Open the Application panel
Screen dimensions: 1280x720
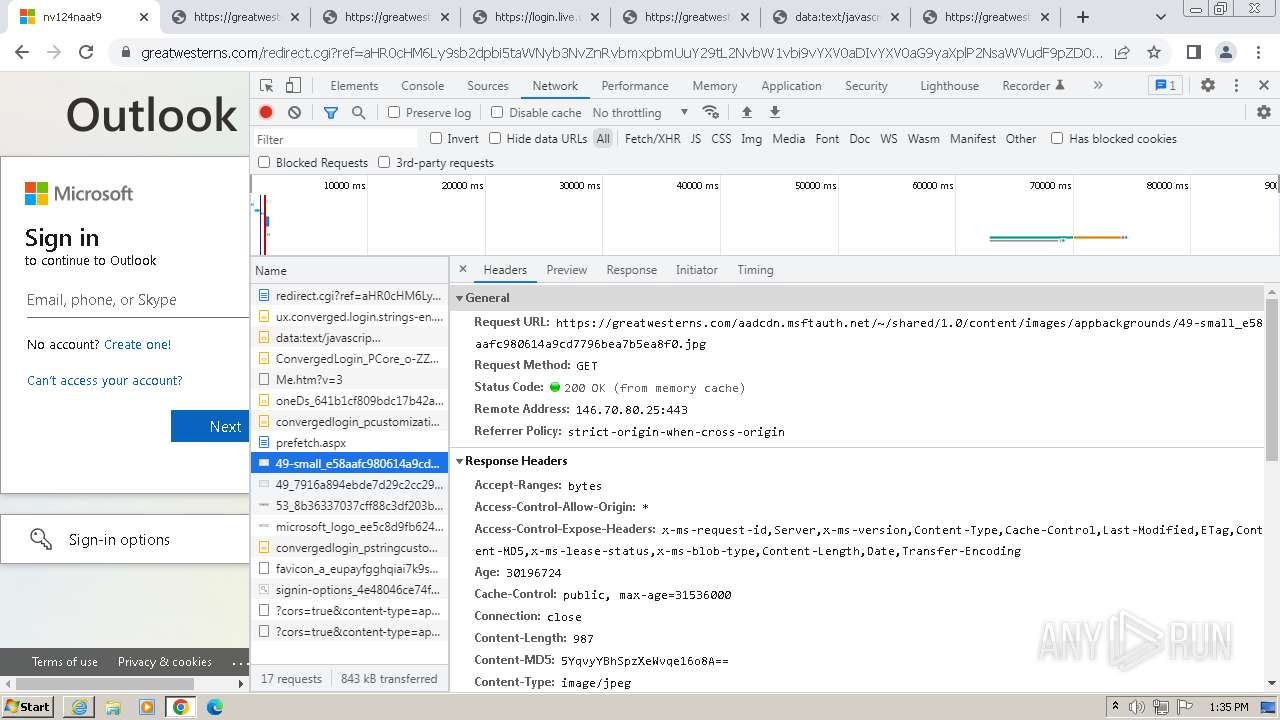[x=791, y=86]
